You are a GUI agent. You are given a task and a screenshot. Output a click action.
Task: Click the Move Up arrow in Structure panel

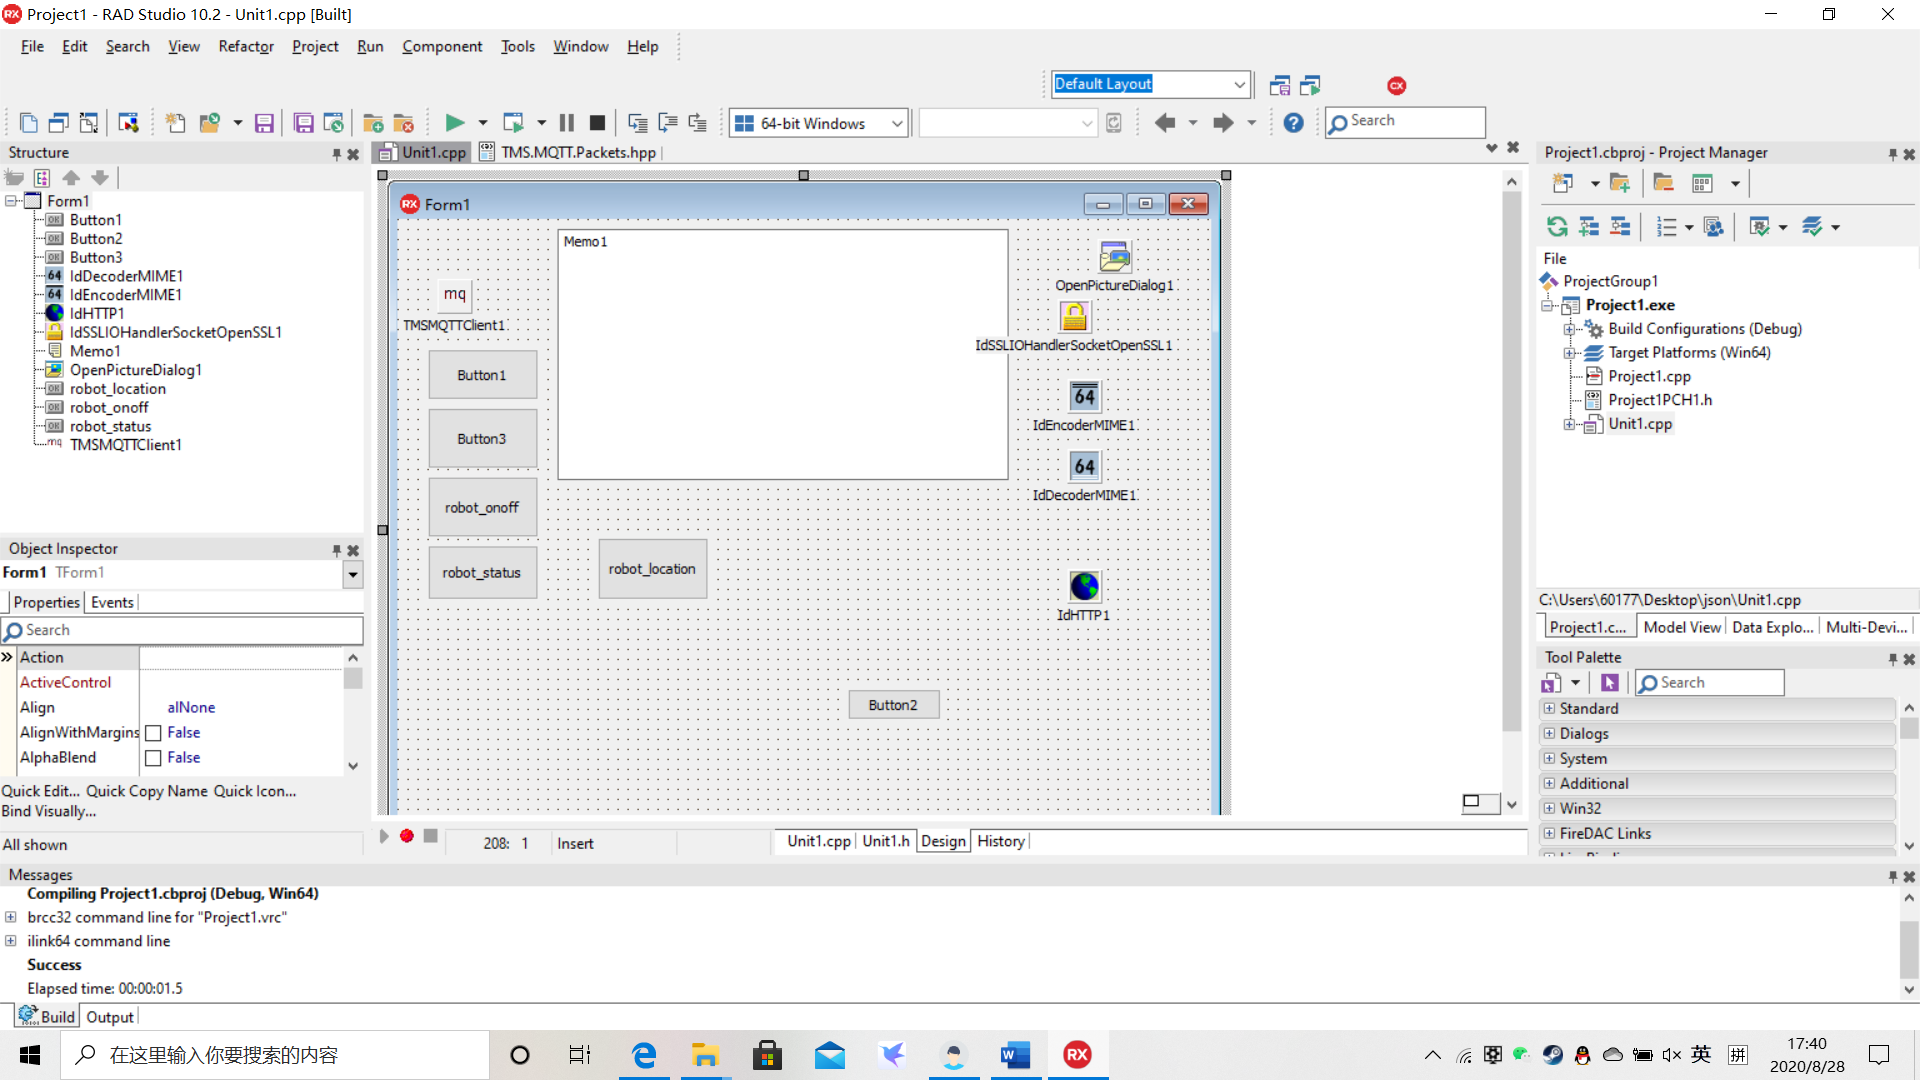click(x=71, y=178)
